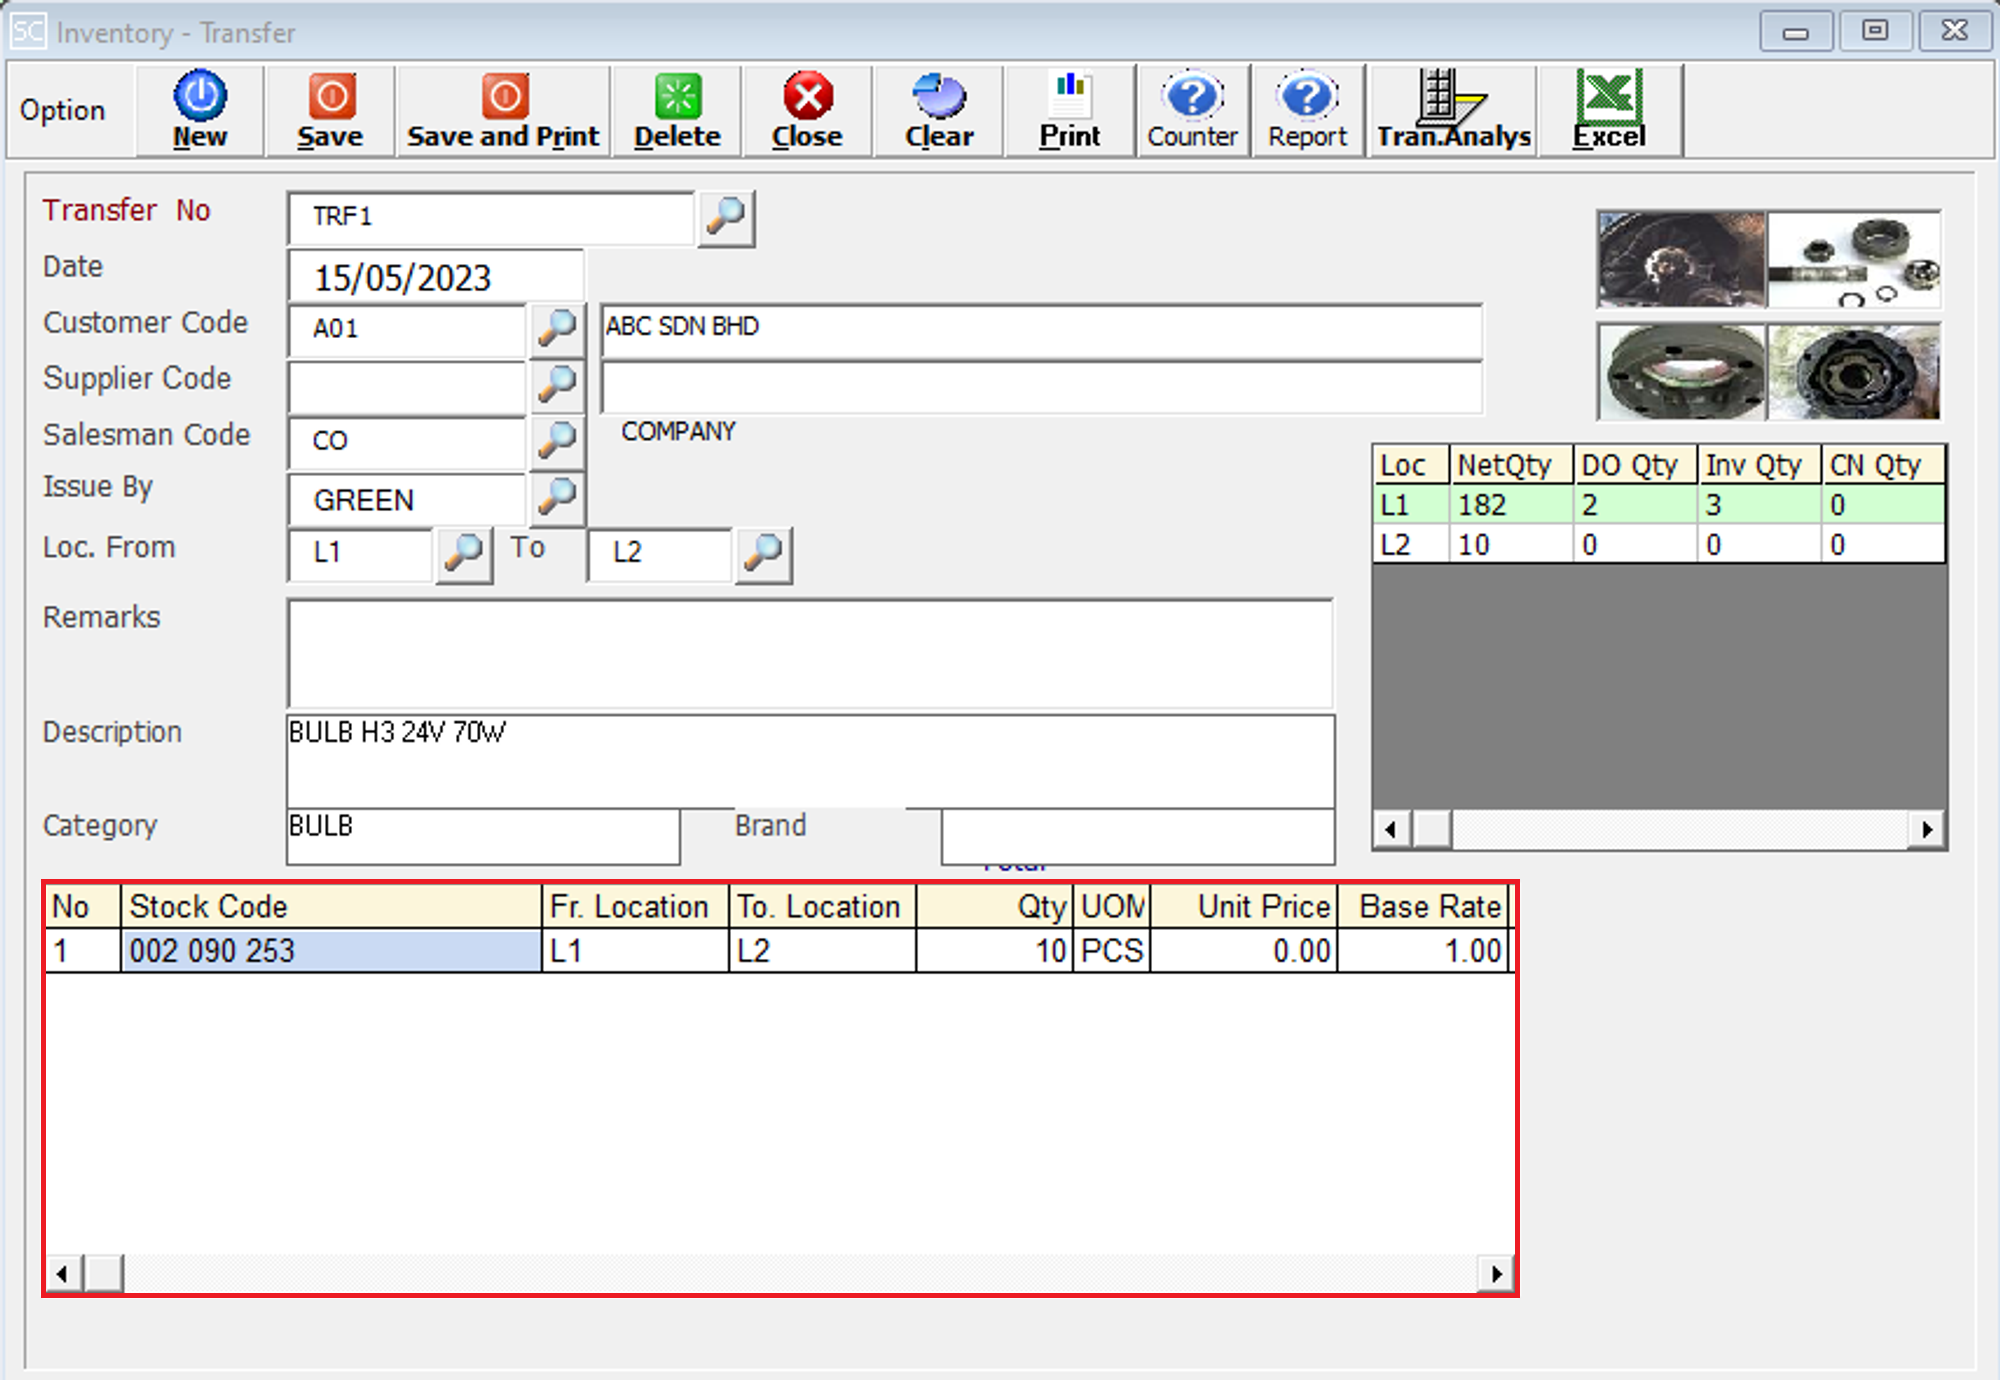Search Transfer No with magnifier icon

pos(727,217)
